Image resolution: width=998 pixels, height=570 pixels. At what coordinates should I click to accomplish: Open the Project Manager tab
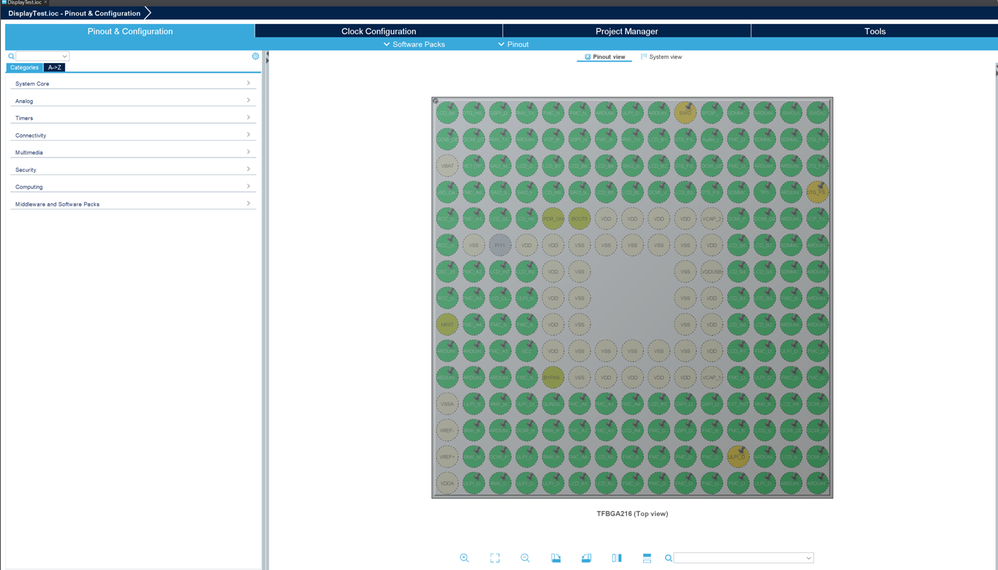click(626, 31)
